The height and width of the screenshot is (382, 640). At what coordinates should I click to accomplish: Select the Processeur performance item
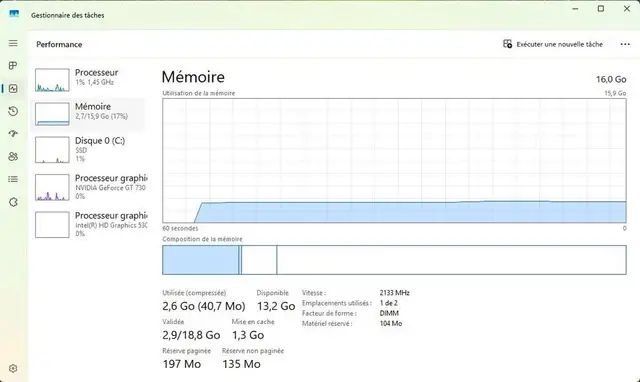click(88, 79)
